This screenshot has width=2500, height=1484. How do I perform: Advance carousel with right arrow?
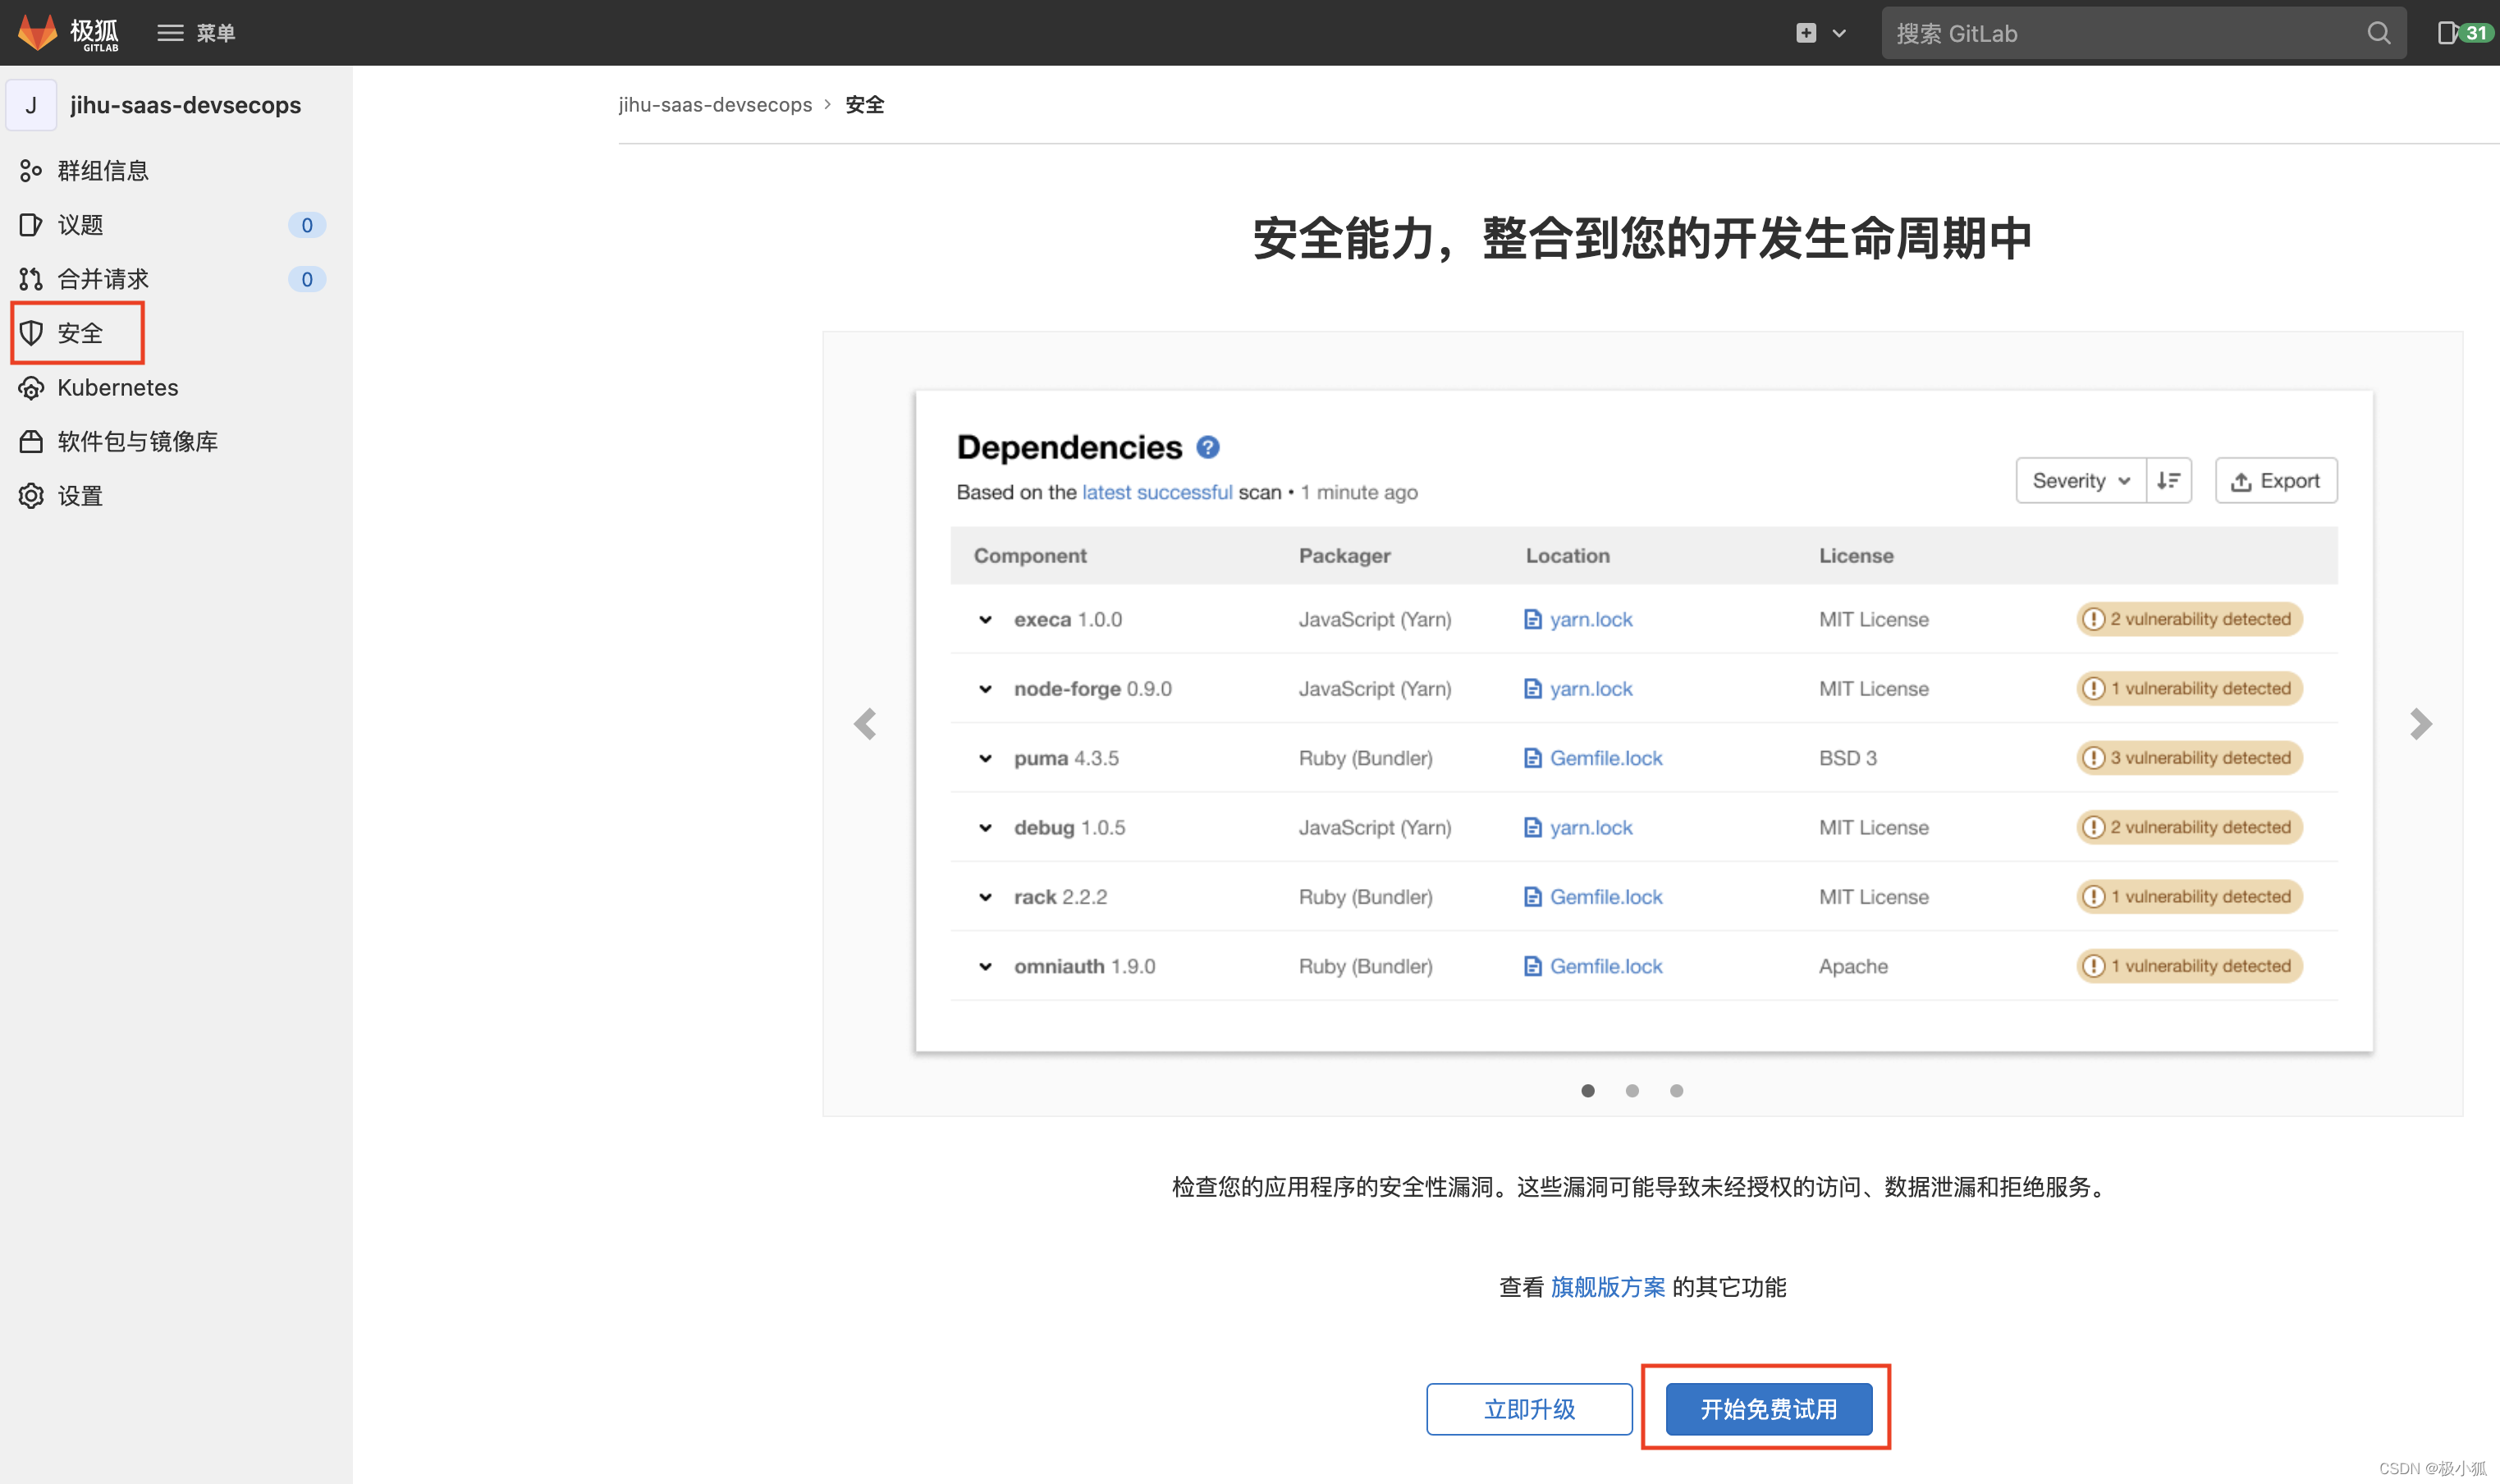[x=2420, y=724]
